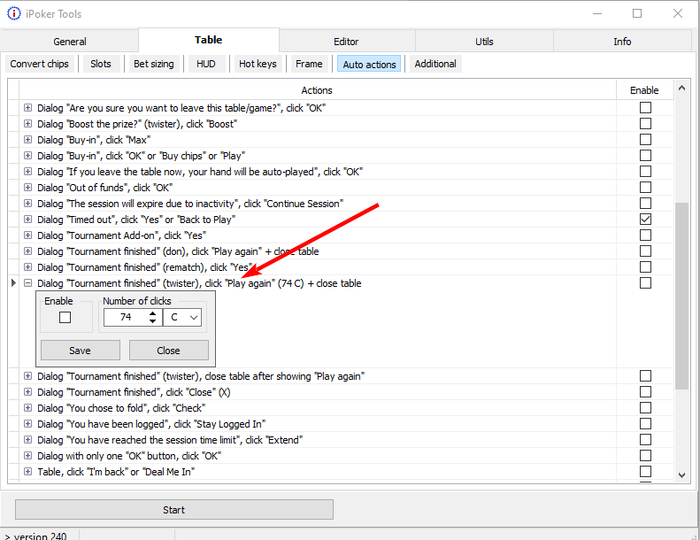Click the scroll down arrow of actions list
Screen dimensions: 700x540
682,475
